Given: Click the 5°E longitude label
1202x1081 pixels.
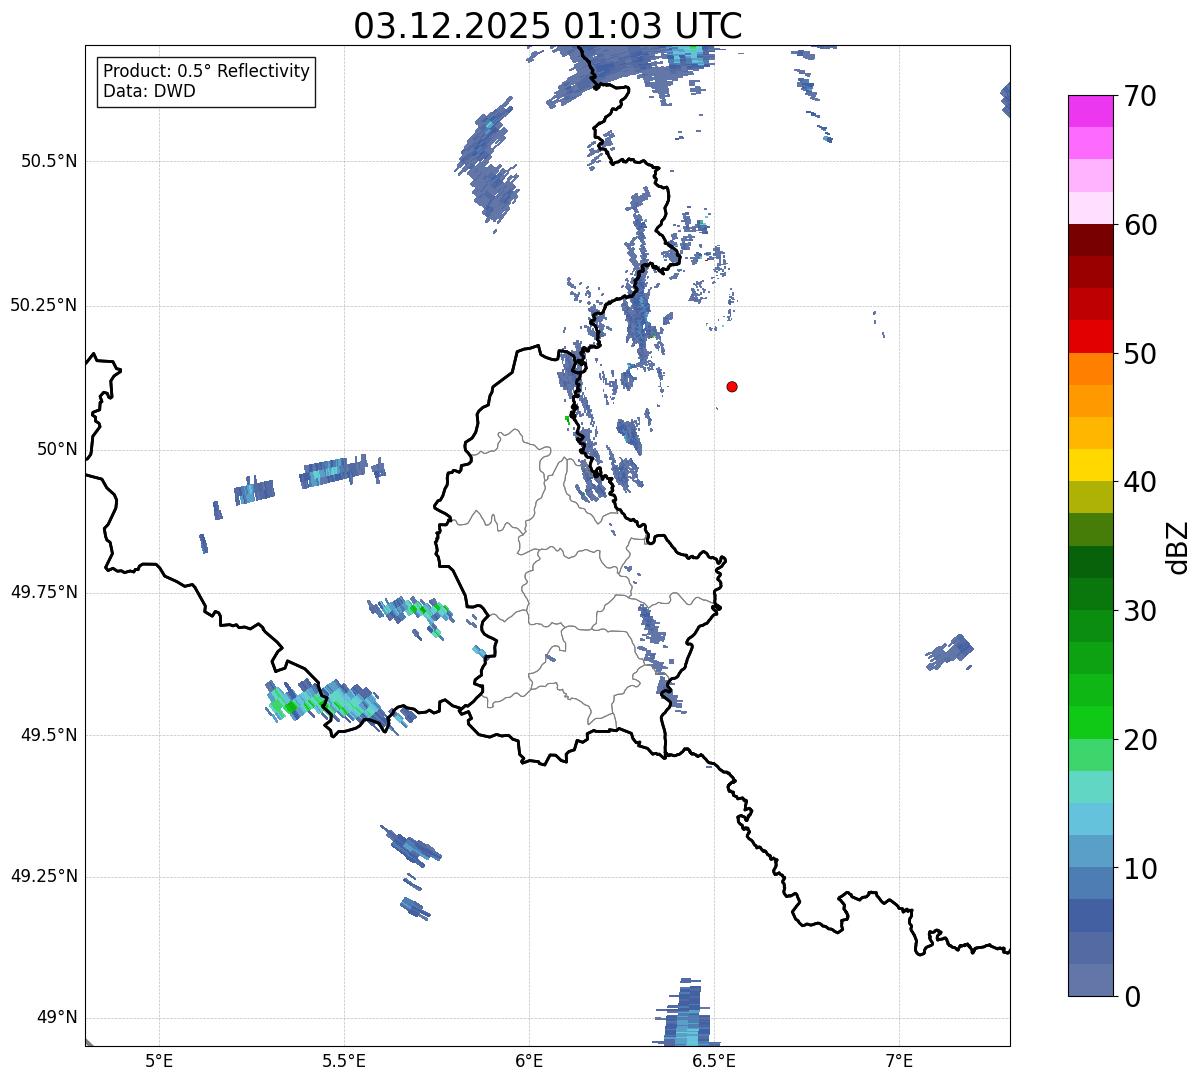Looking at the screenshot, I should click(x=159, y=1060).
